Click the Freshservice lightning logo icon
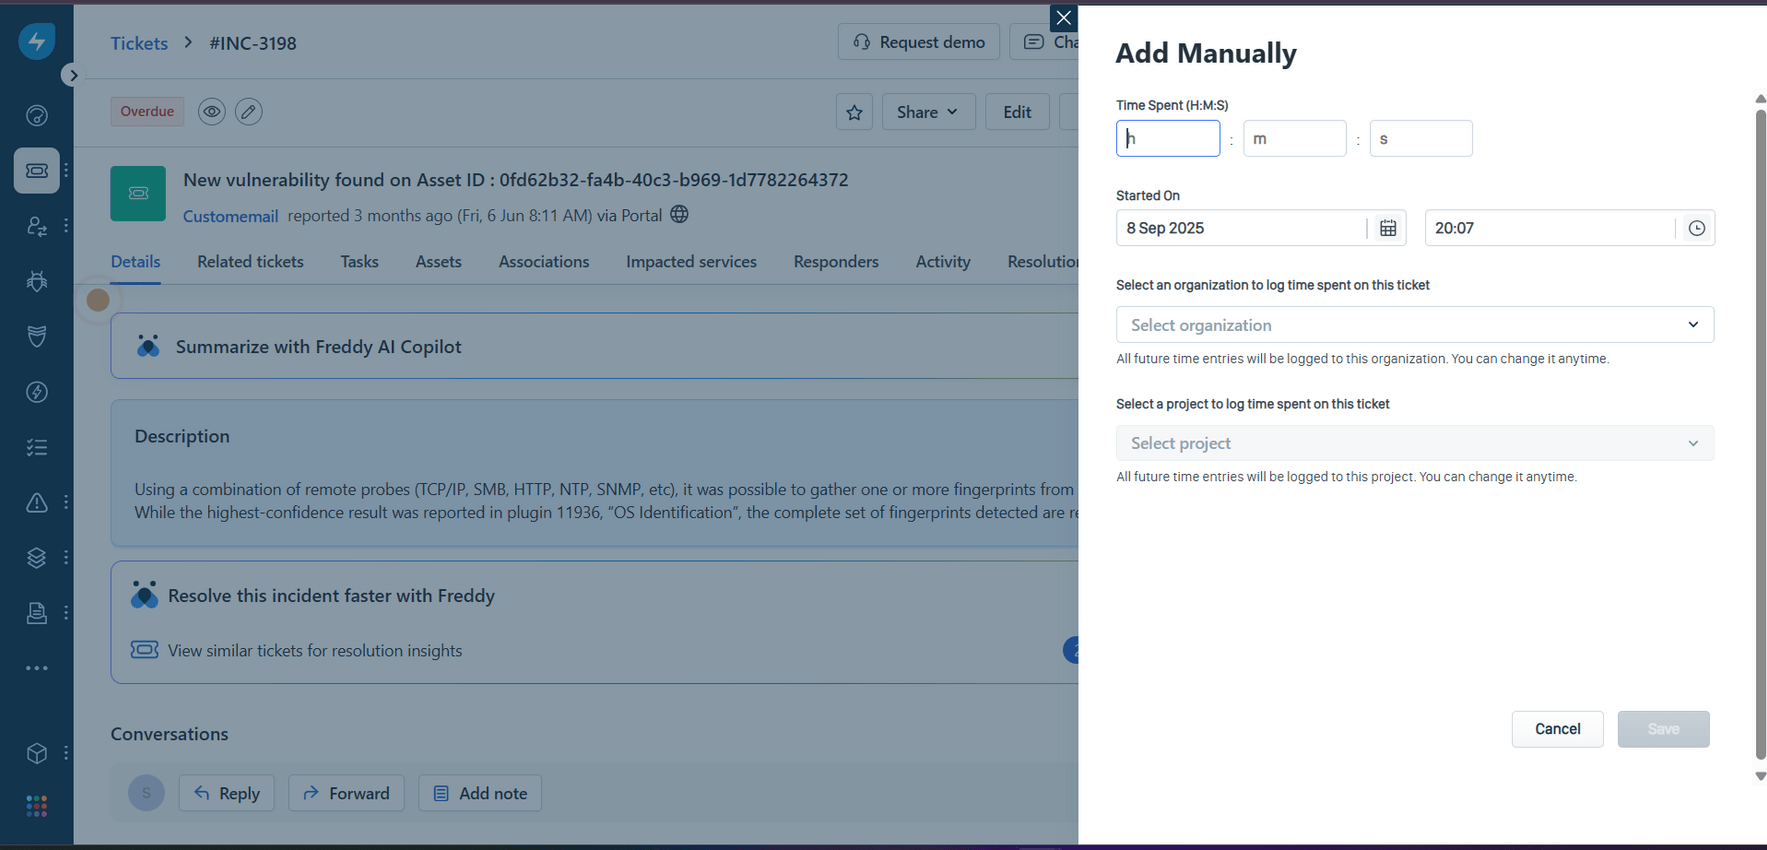The height and width of the screenshot is (850, 1767). pos(37,41)
